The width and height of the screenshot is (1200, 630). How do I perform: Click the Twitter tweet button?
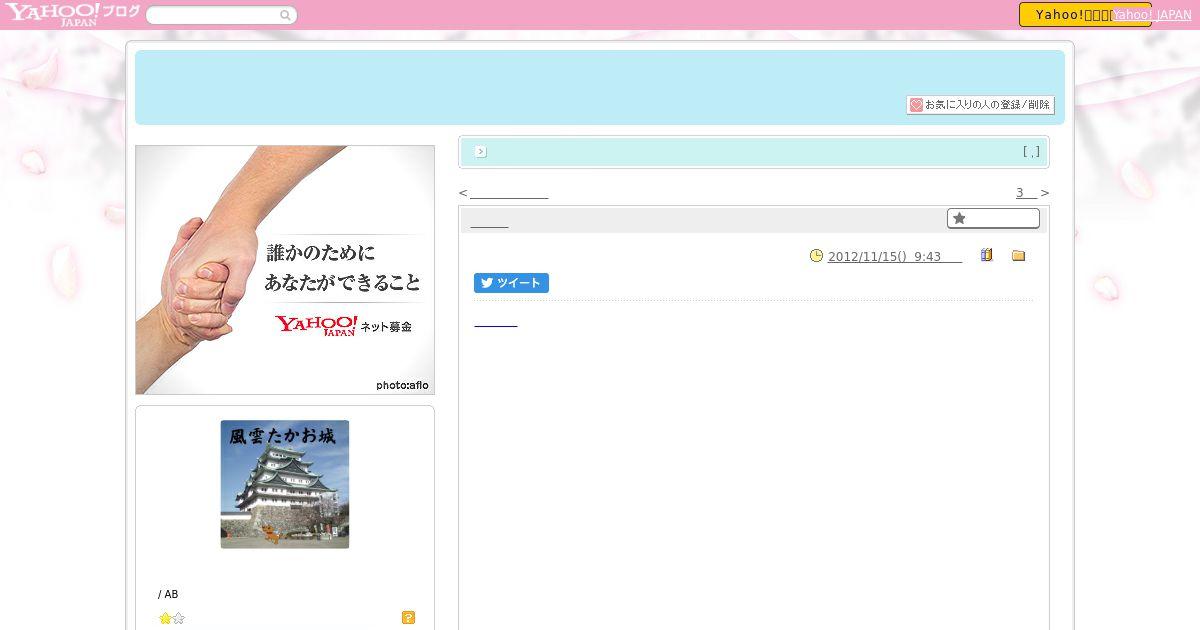pyautogui.click(x=511, y=283)
